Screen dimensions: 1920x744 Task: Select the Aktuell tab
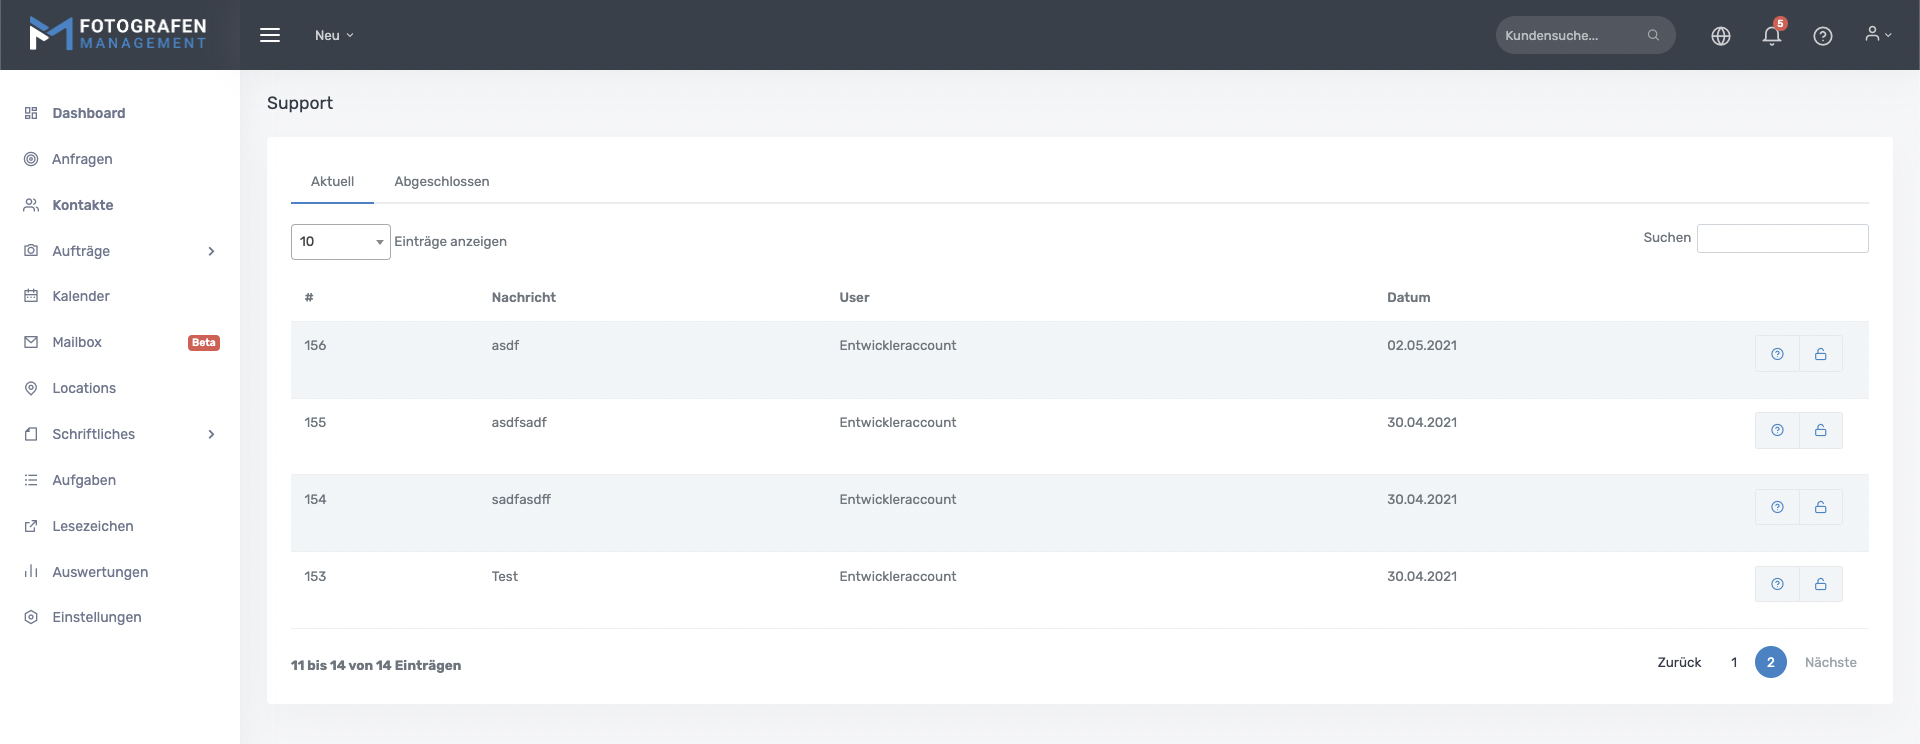point(332,182)
